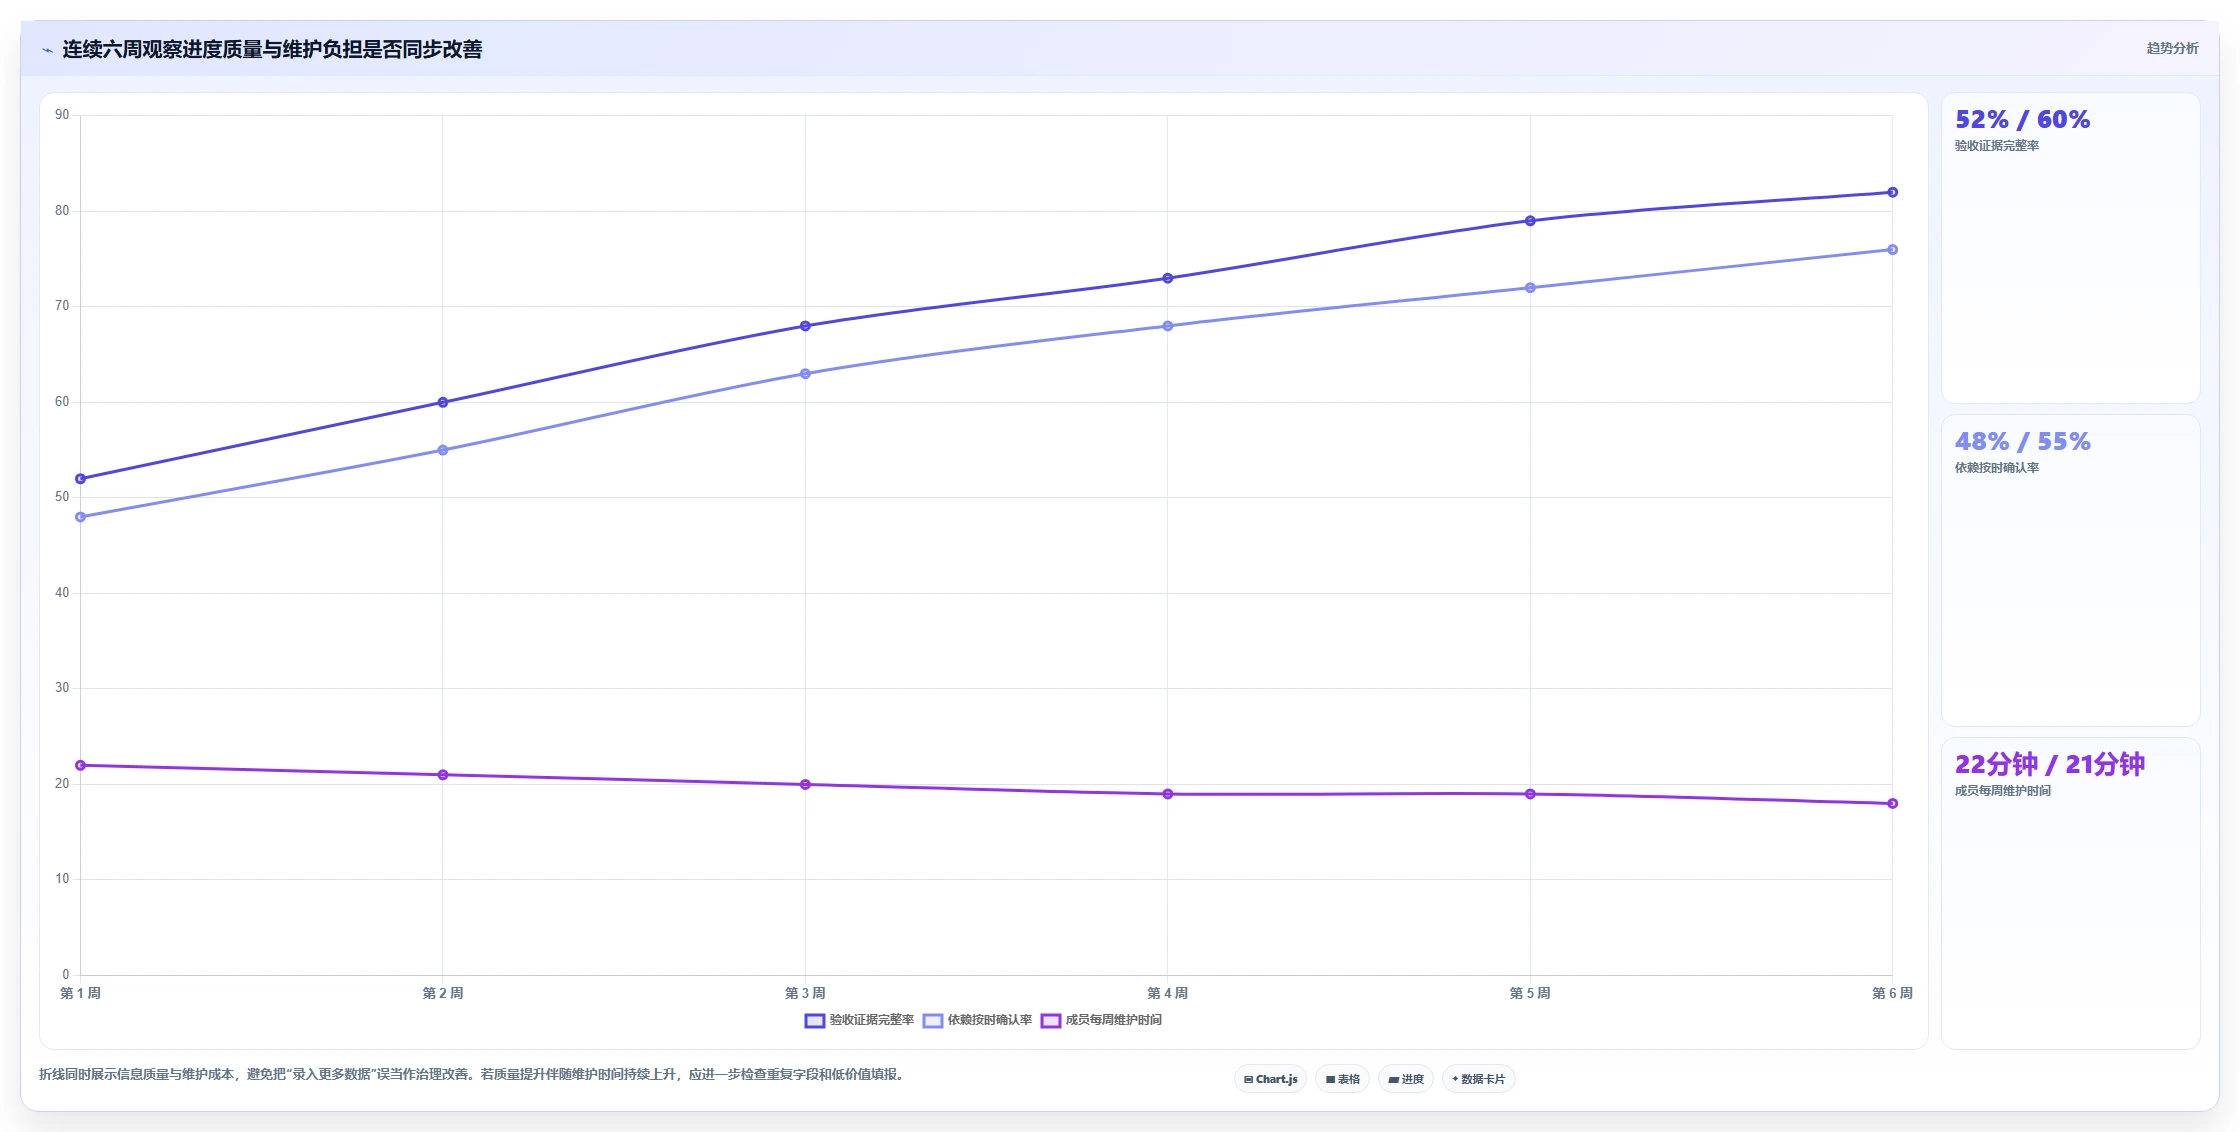This screenshot has width=2240, height=1132.
Task: Select the 数据卡片 chip
Action: (1478, 1079)
